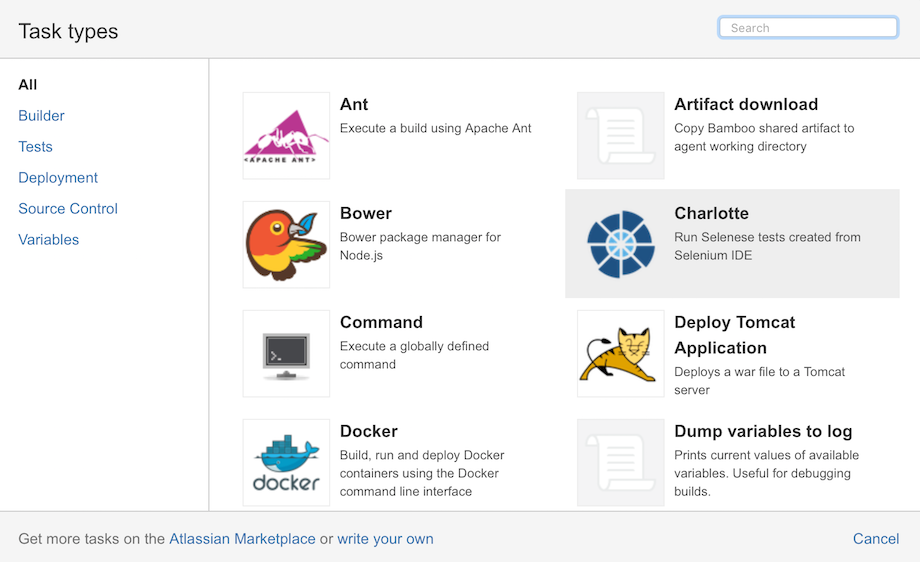The width and height of the screenshot is (920, 562).
Task: Click 'Execute a globally defined command' text
Action: 414,356
